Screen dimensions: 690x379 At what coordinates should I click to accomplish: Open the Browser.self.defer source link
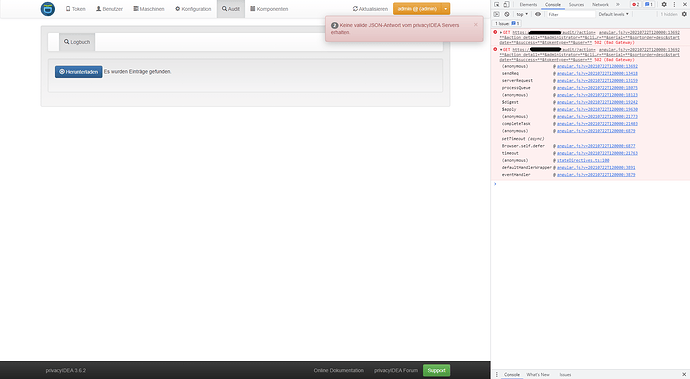596,146
